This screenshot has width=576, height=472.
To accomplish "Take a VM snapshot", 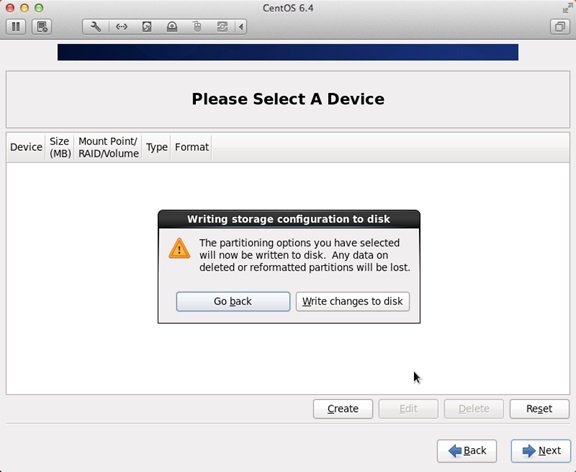I will tap(42, 27).
